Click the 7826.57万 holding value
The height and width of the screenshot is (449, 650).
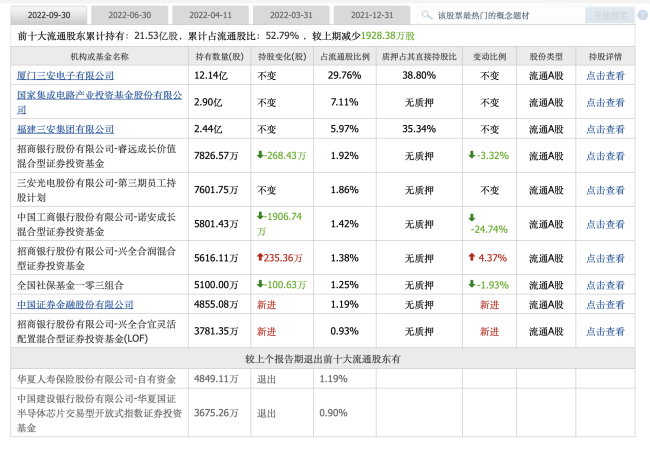click(216, 156)
